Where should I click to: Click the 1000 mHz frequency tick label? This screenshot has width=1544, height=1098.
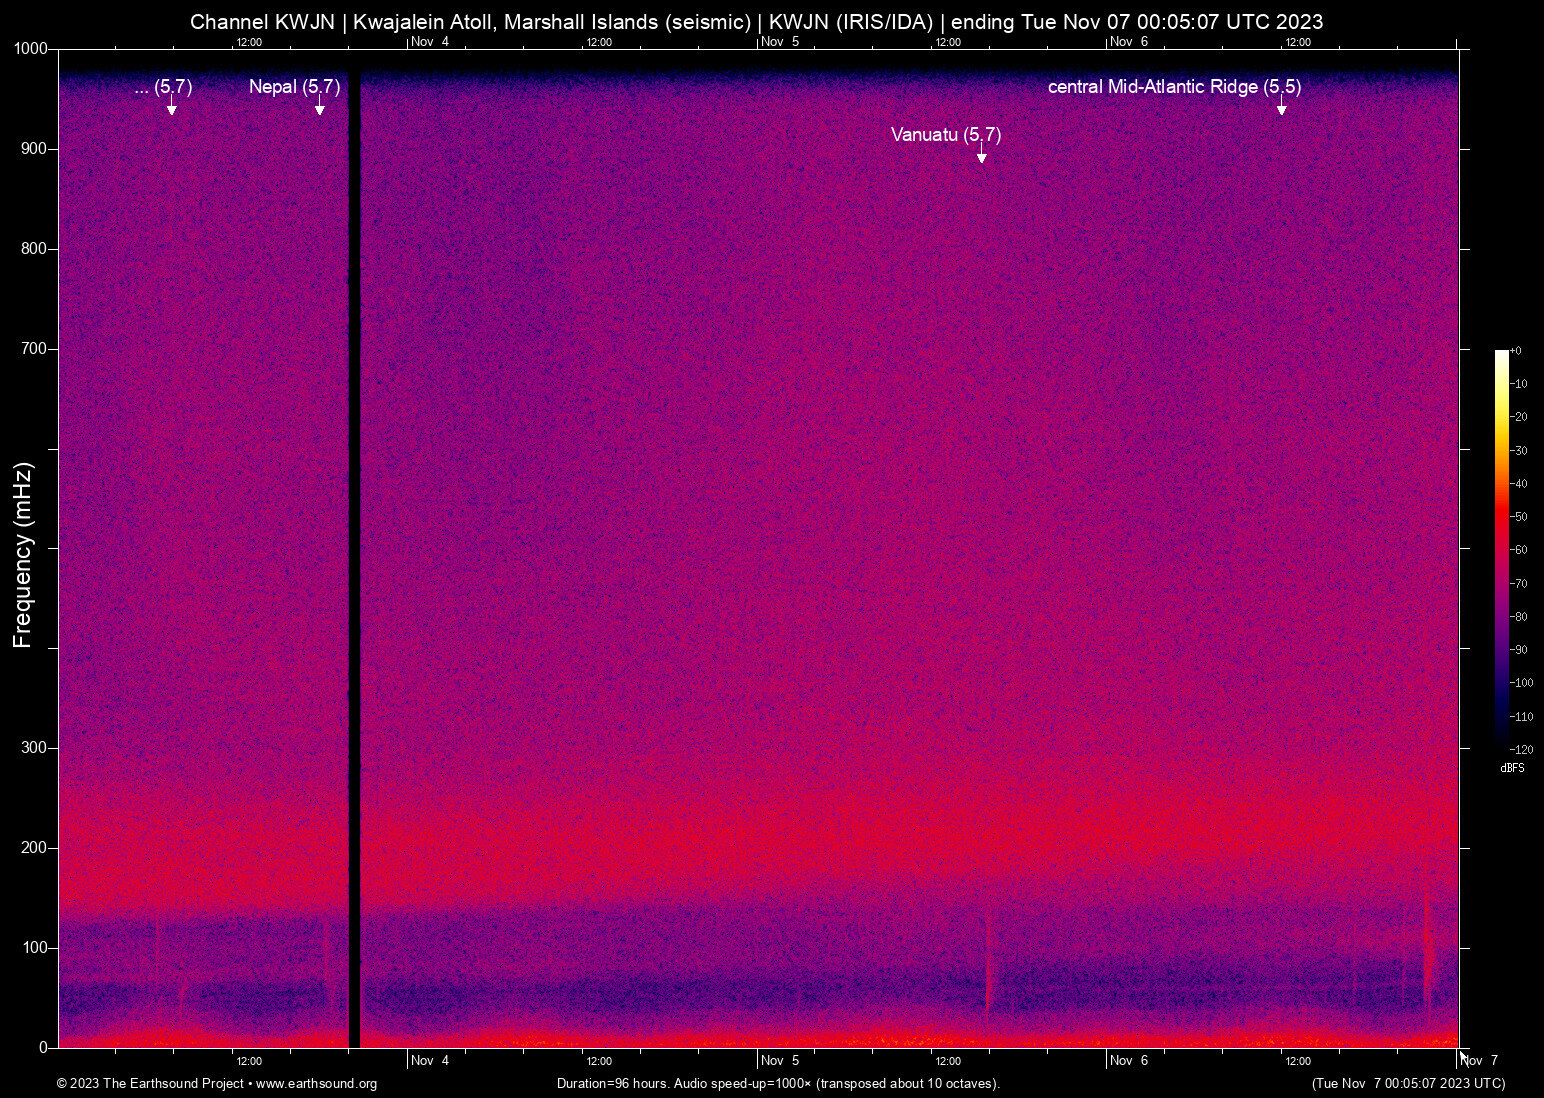pyautogui.click(x=30, y=47)
